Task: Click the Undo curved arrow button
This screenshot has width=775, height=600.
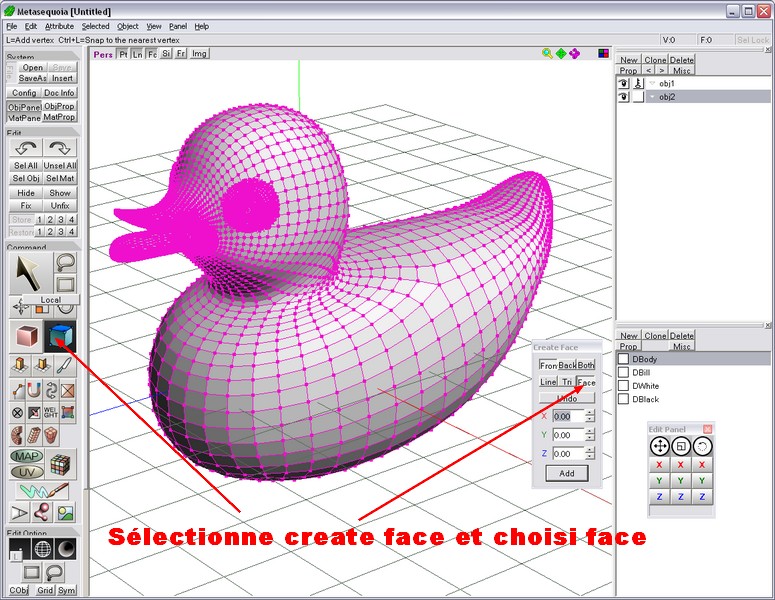Action: pyautogui.click(x=26, y=148)
